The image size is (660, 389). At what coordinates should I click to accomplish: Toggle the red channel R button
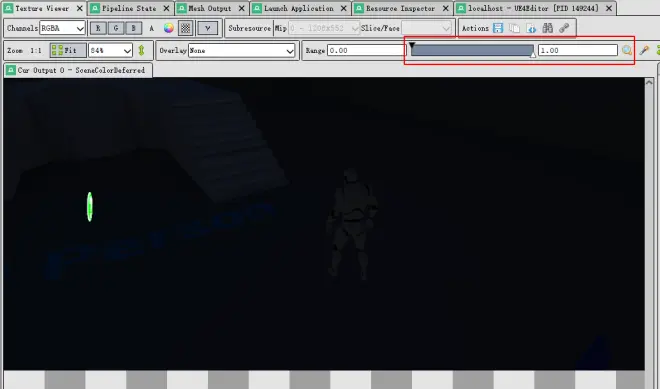coord(98,28)
